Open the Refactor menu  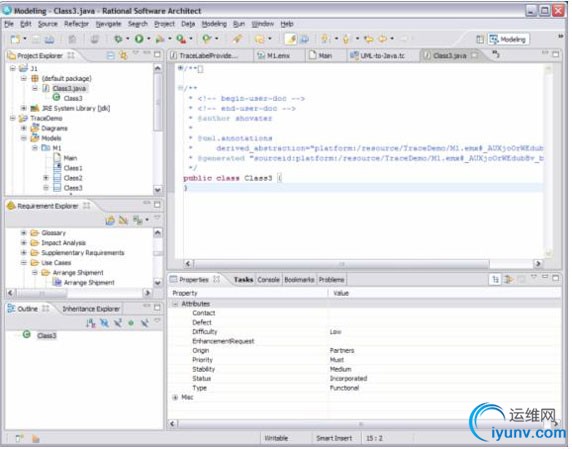point(77,24)
